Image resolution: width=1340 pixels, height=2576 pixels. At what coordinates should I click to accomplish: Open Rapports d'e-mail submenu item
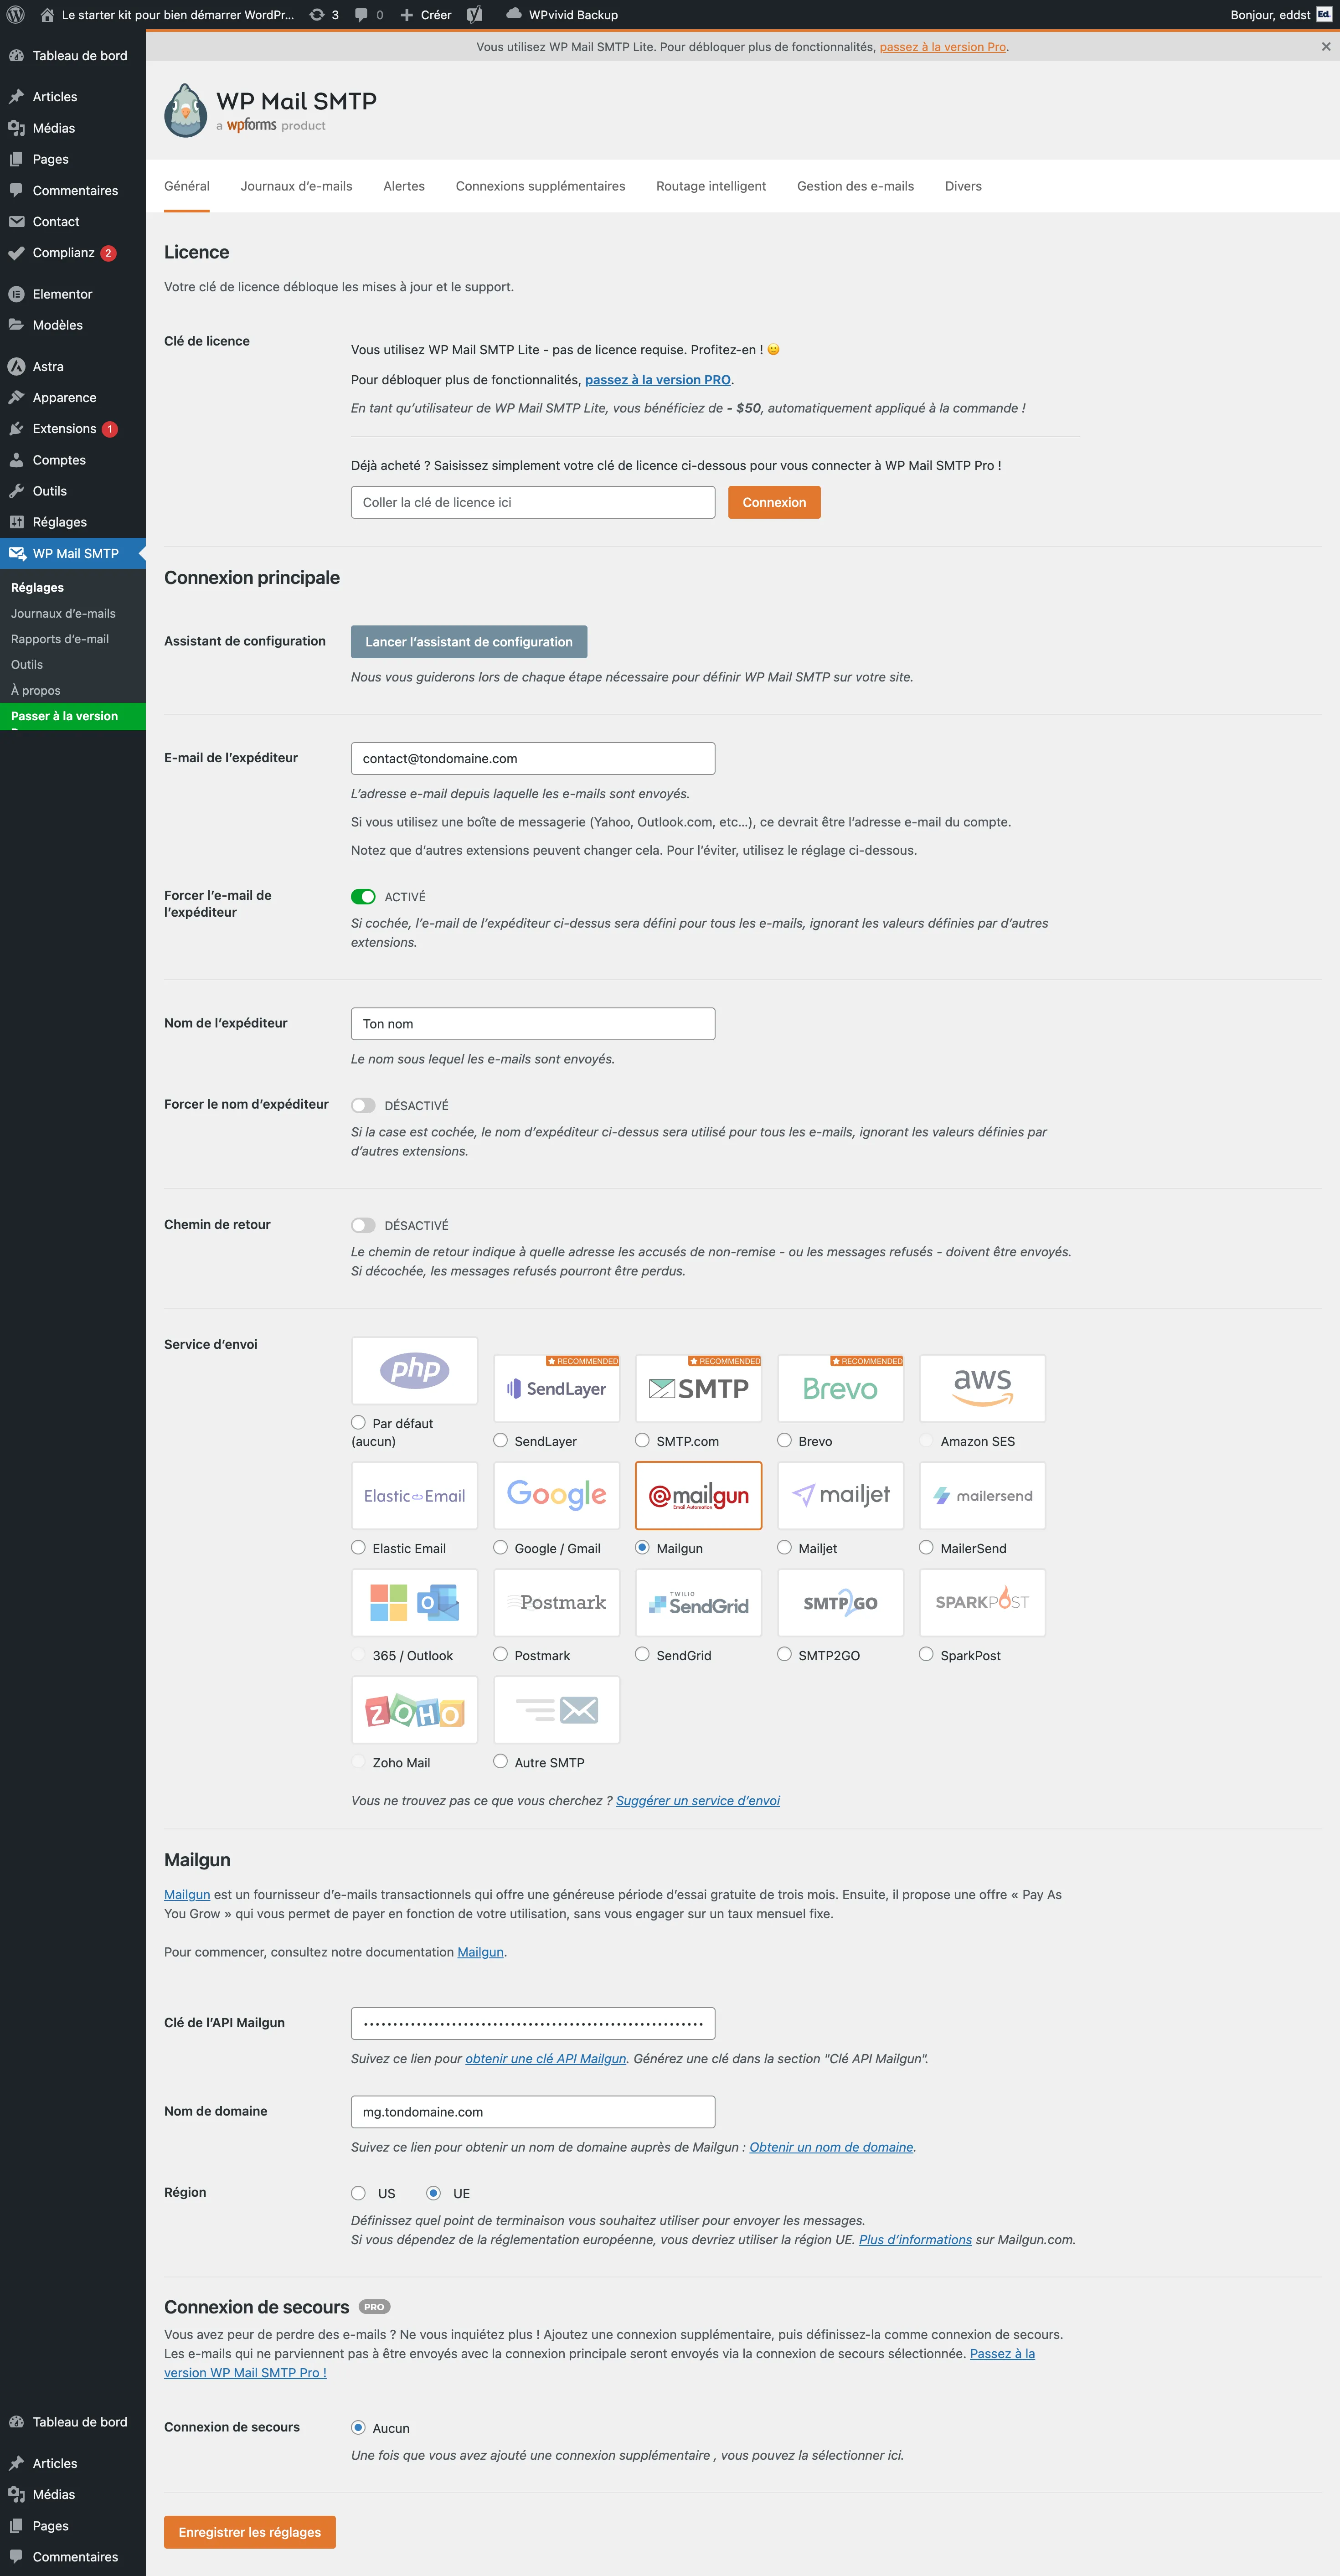60,639
